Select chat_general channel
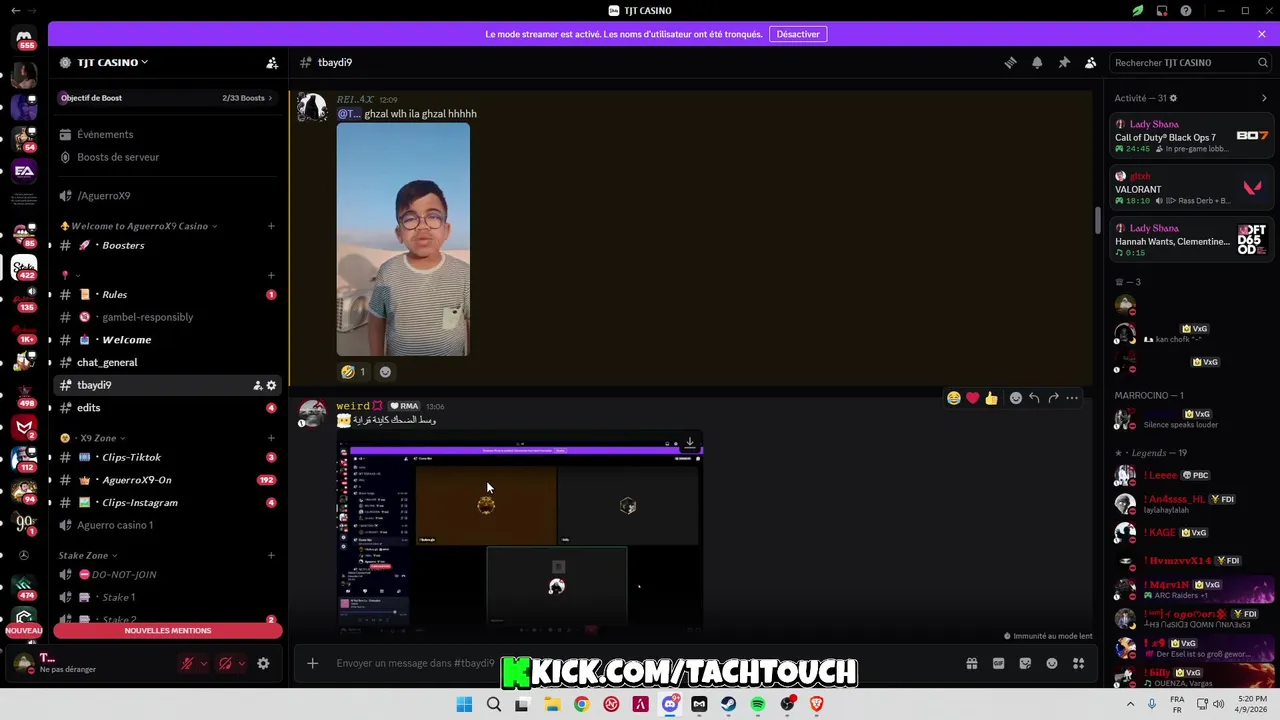 (168, 362)
